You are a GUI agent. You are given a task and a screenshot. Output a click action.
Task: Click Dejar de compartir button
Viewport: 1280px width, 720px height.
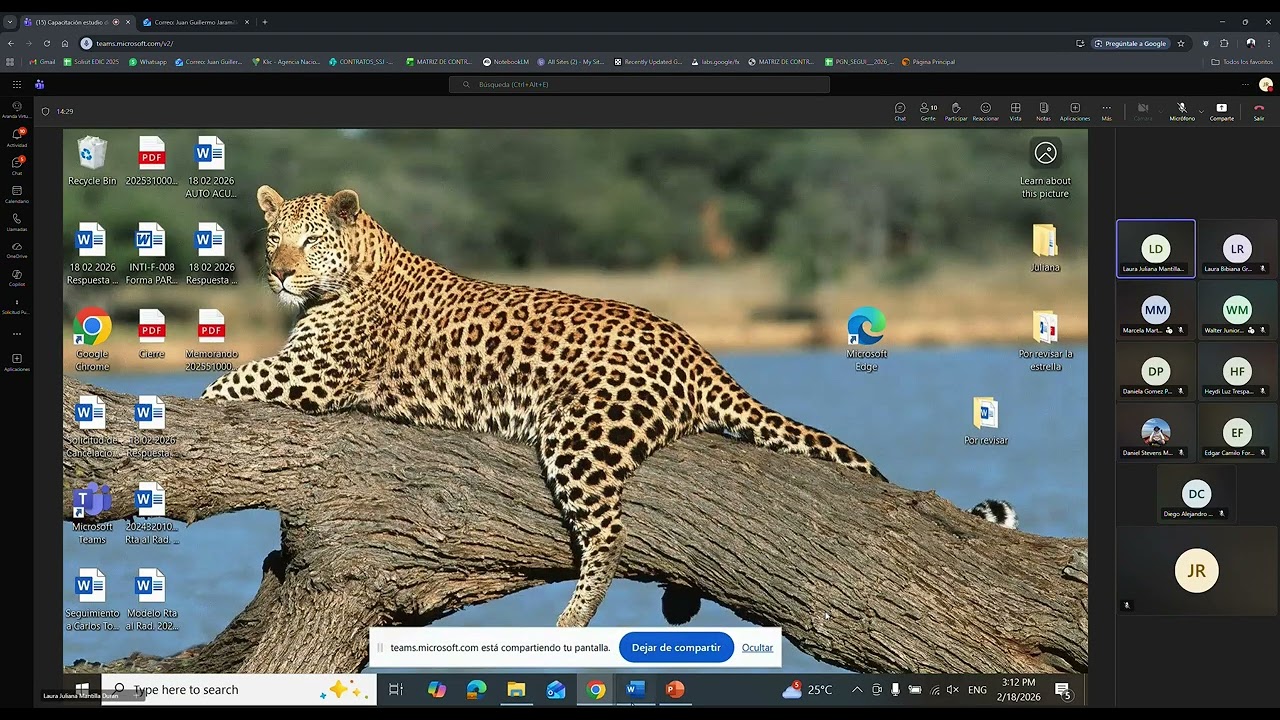[x=676, y=647]
